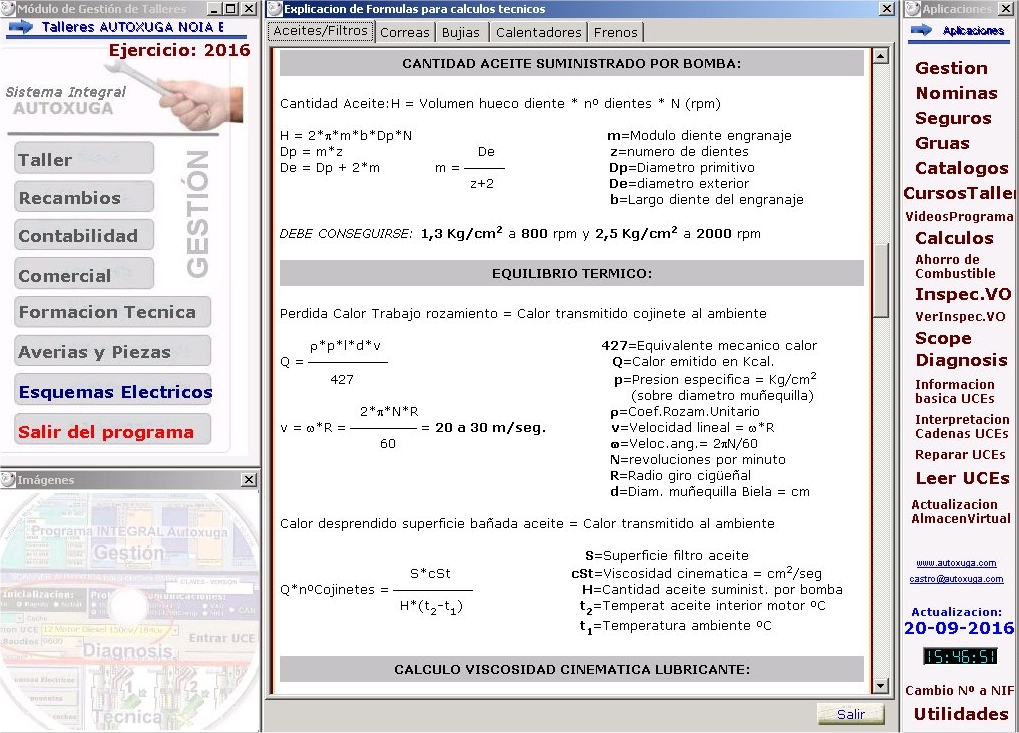This screenshot has width=1019, height=733.
Task: Open Gruas application
Action: (942, 143)
